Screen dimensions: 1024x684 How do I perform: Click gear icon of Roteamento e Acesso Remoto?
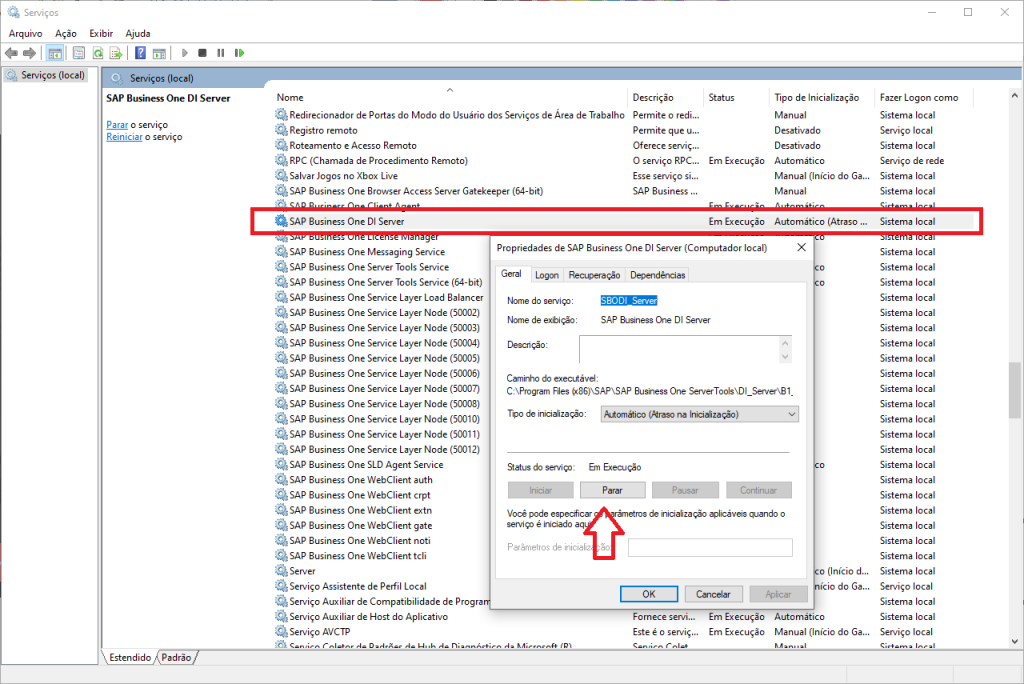(281, 145)
